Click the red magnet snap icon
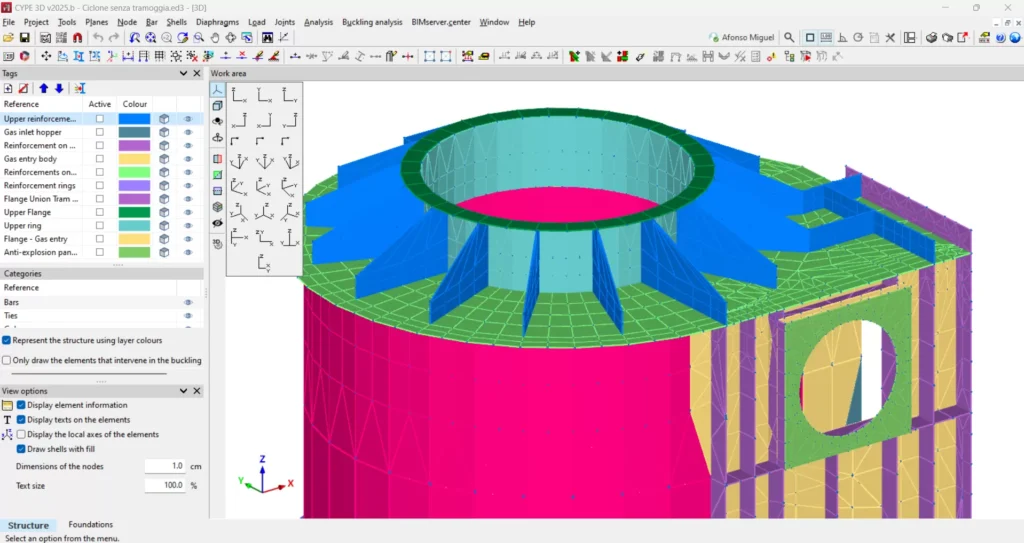This screenshot has width=1024, height=543. (77, 38)
